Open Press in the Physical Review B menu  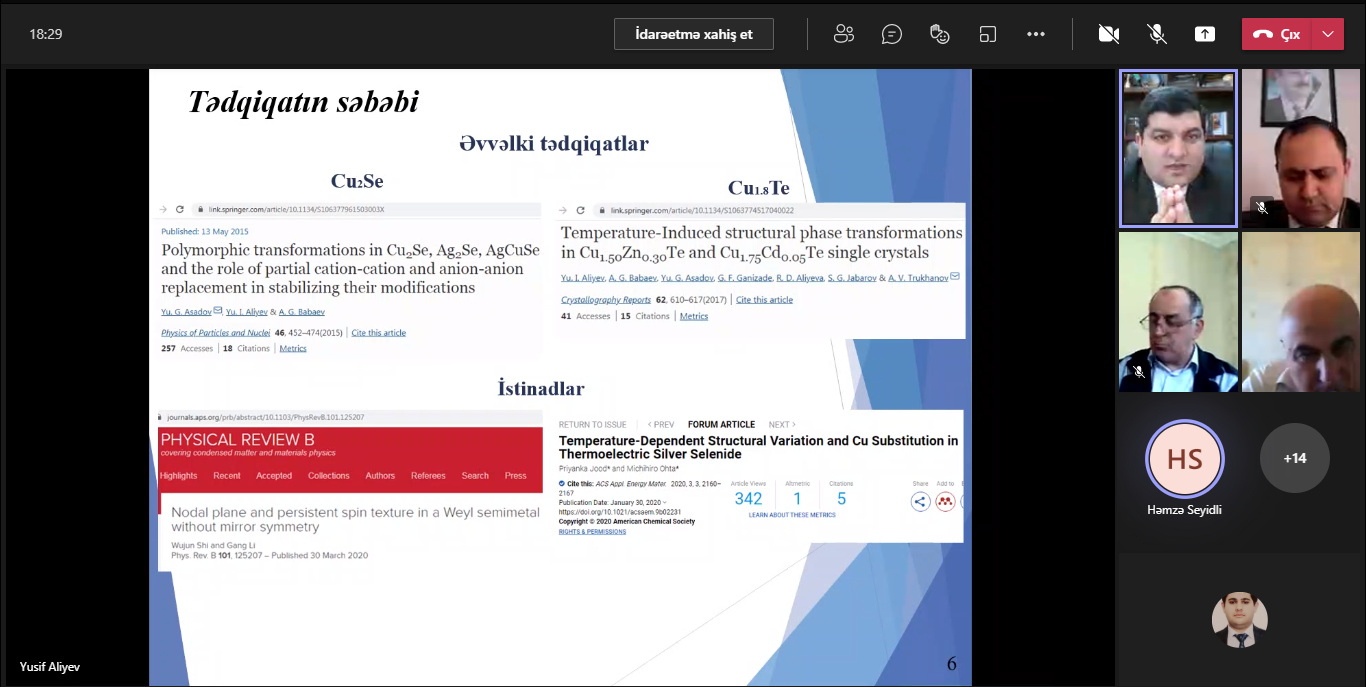pos(516,476)
